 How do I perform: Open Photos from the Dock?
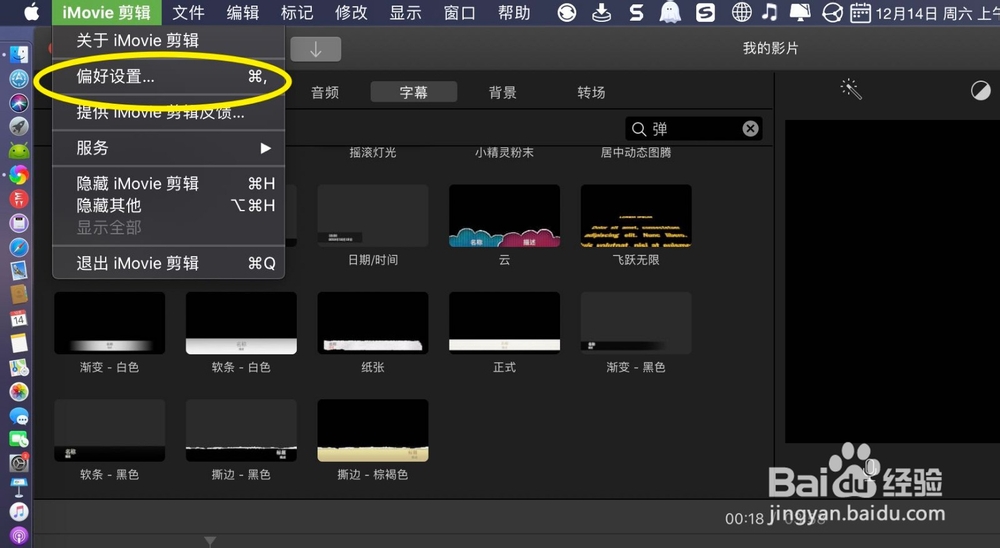pos(19,391)
